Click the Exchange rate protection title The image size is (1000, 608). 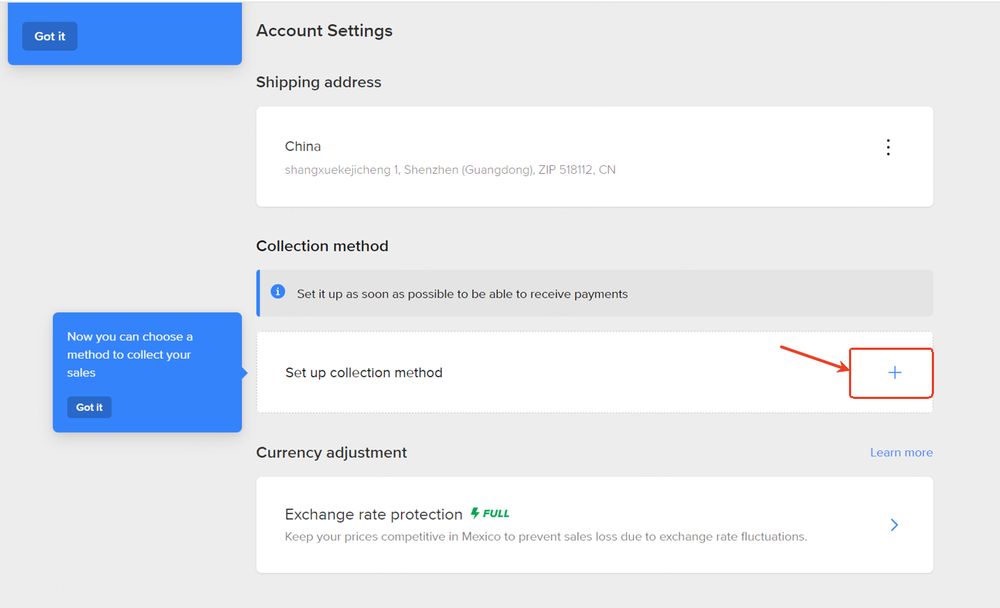(x=373, y=514)
